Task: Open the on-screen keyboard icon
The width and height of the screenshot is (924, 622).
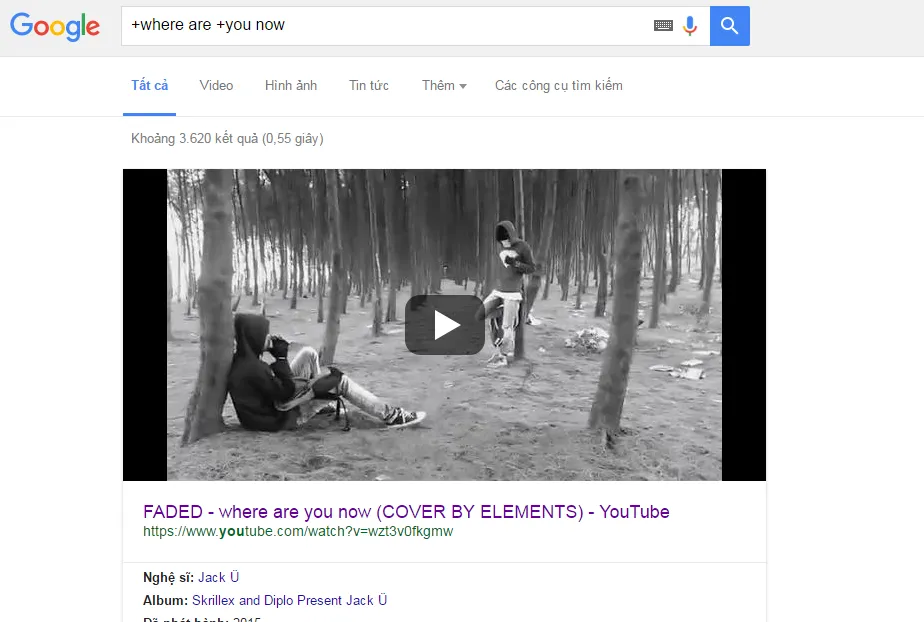Action: tap(663, 25)
